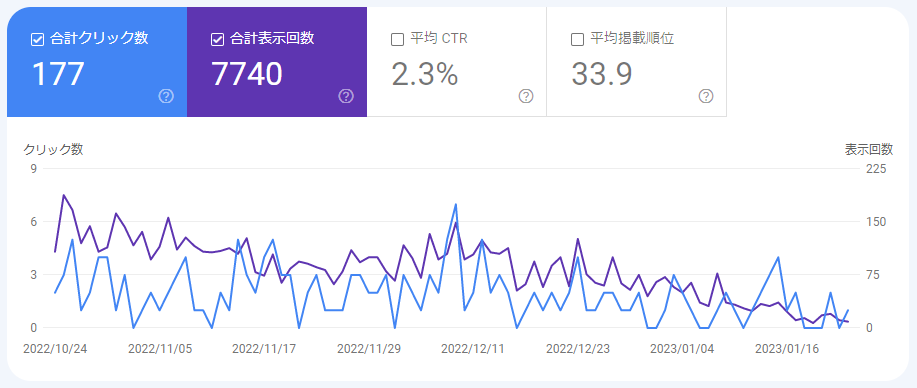The image size is (917, 388).
Task: Enable the 平均 CTR checkbox
Action: click(x=397, y=40)
